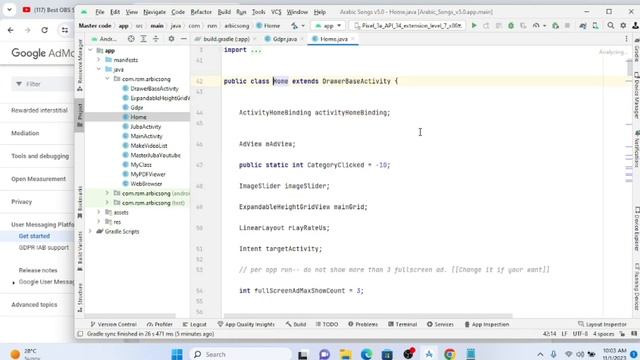Screen dimensions: 640x360
Task: Open Bookmarks side tool button
Action: tap(80, 202)
